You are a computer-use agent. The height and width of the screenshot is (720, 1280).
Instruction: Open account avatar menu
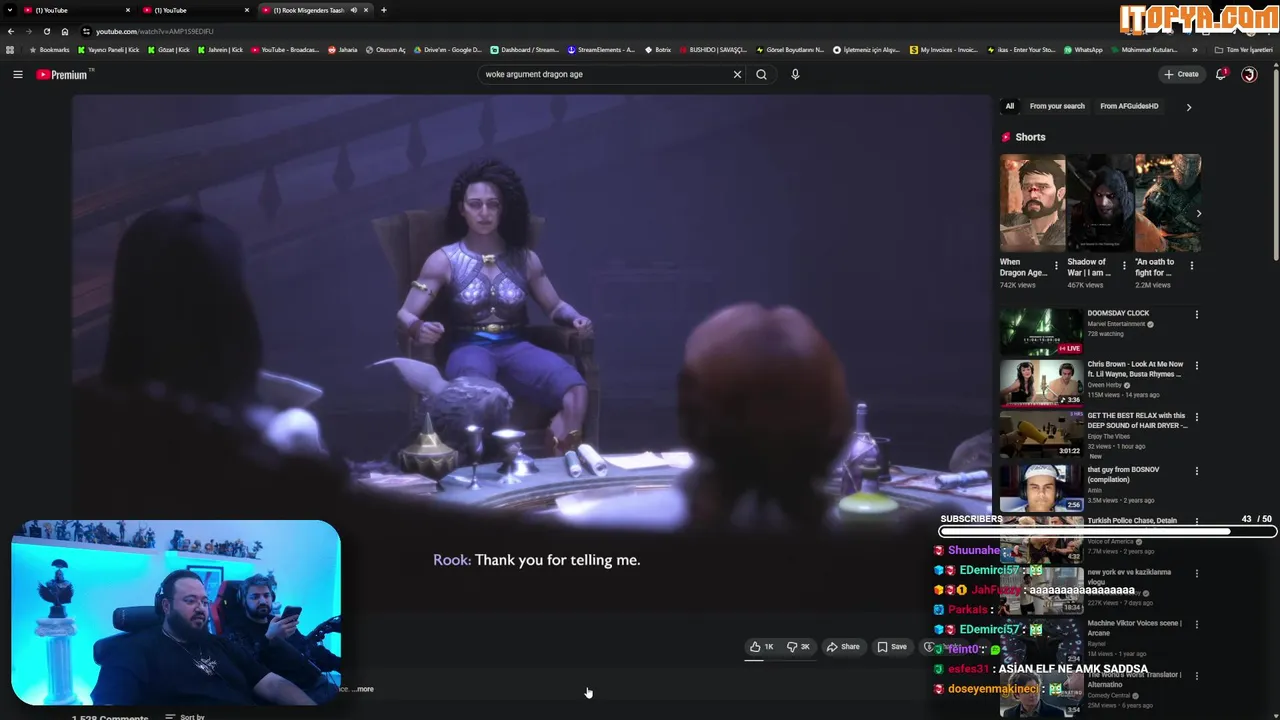pos(1249,74)
